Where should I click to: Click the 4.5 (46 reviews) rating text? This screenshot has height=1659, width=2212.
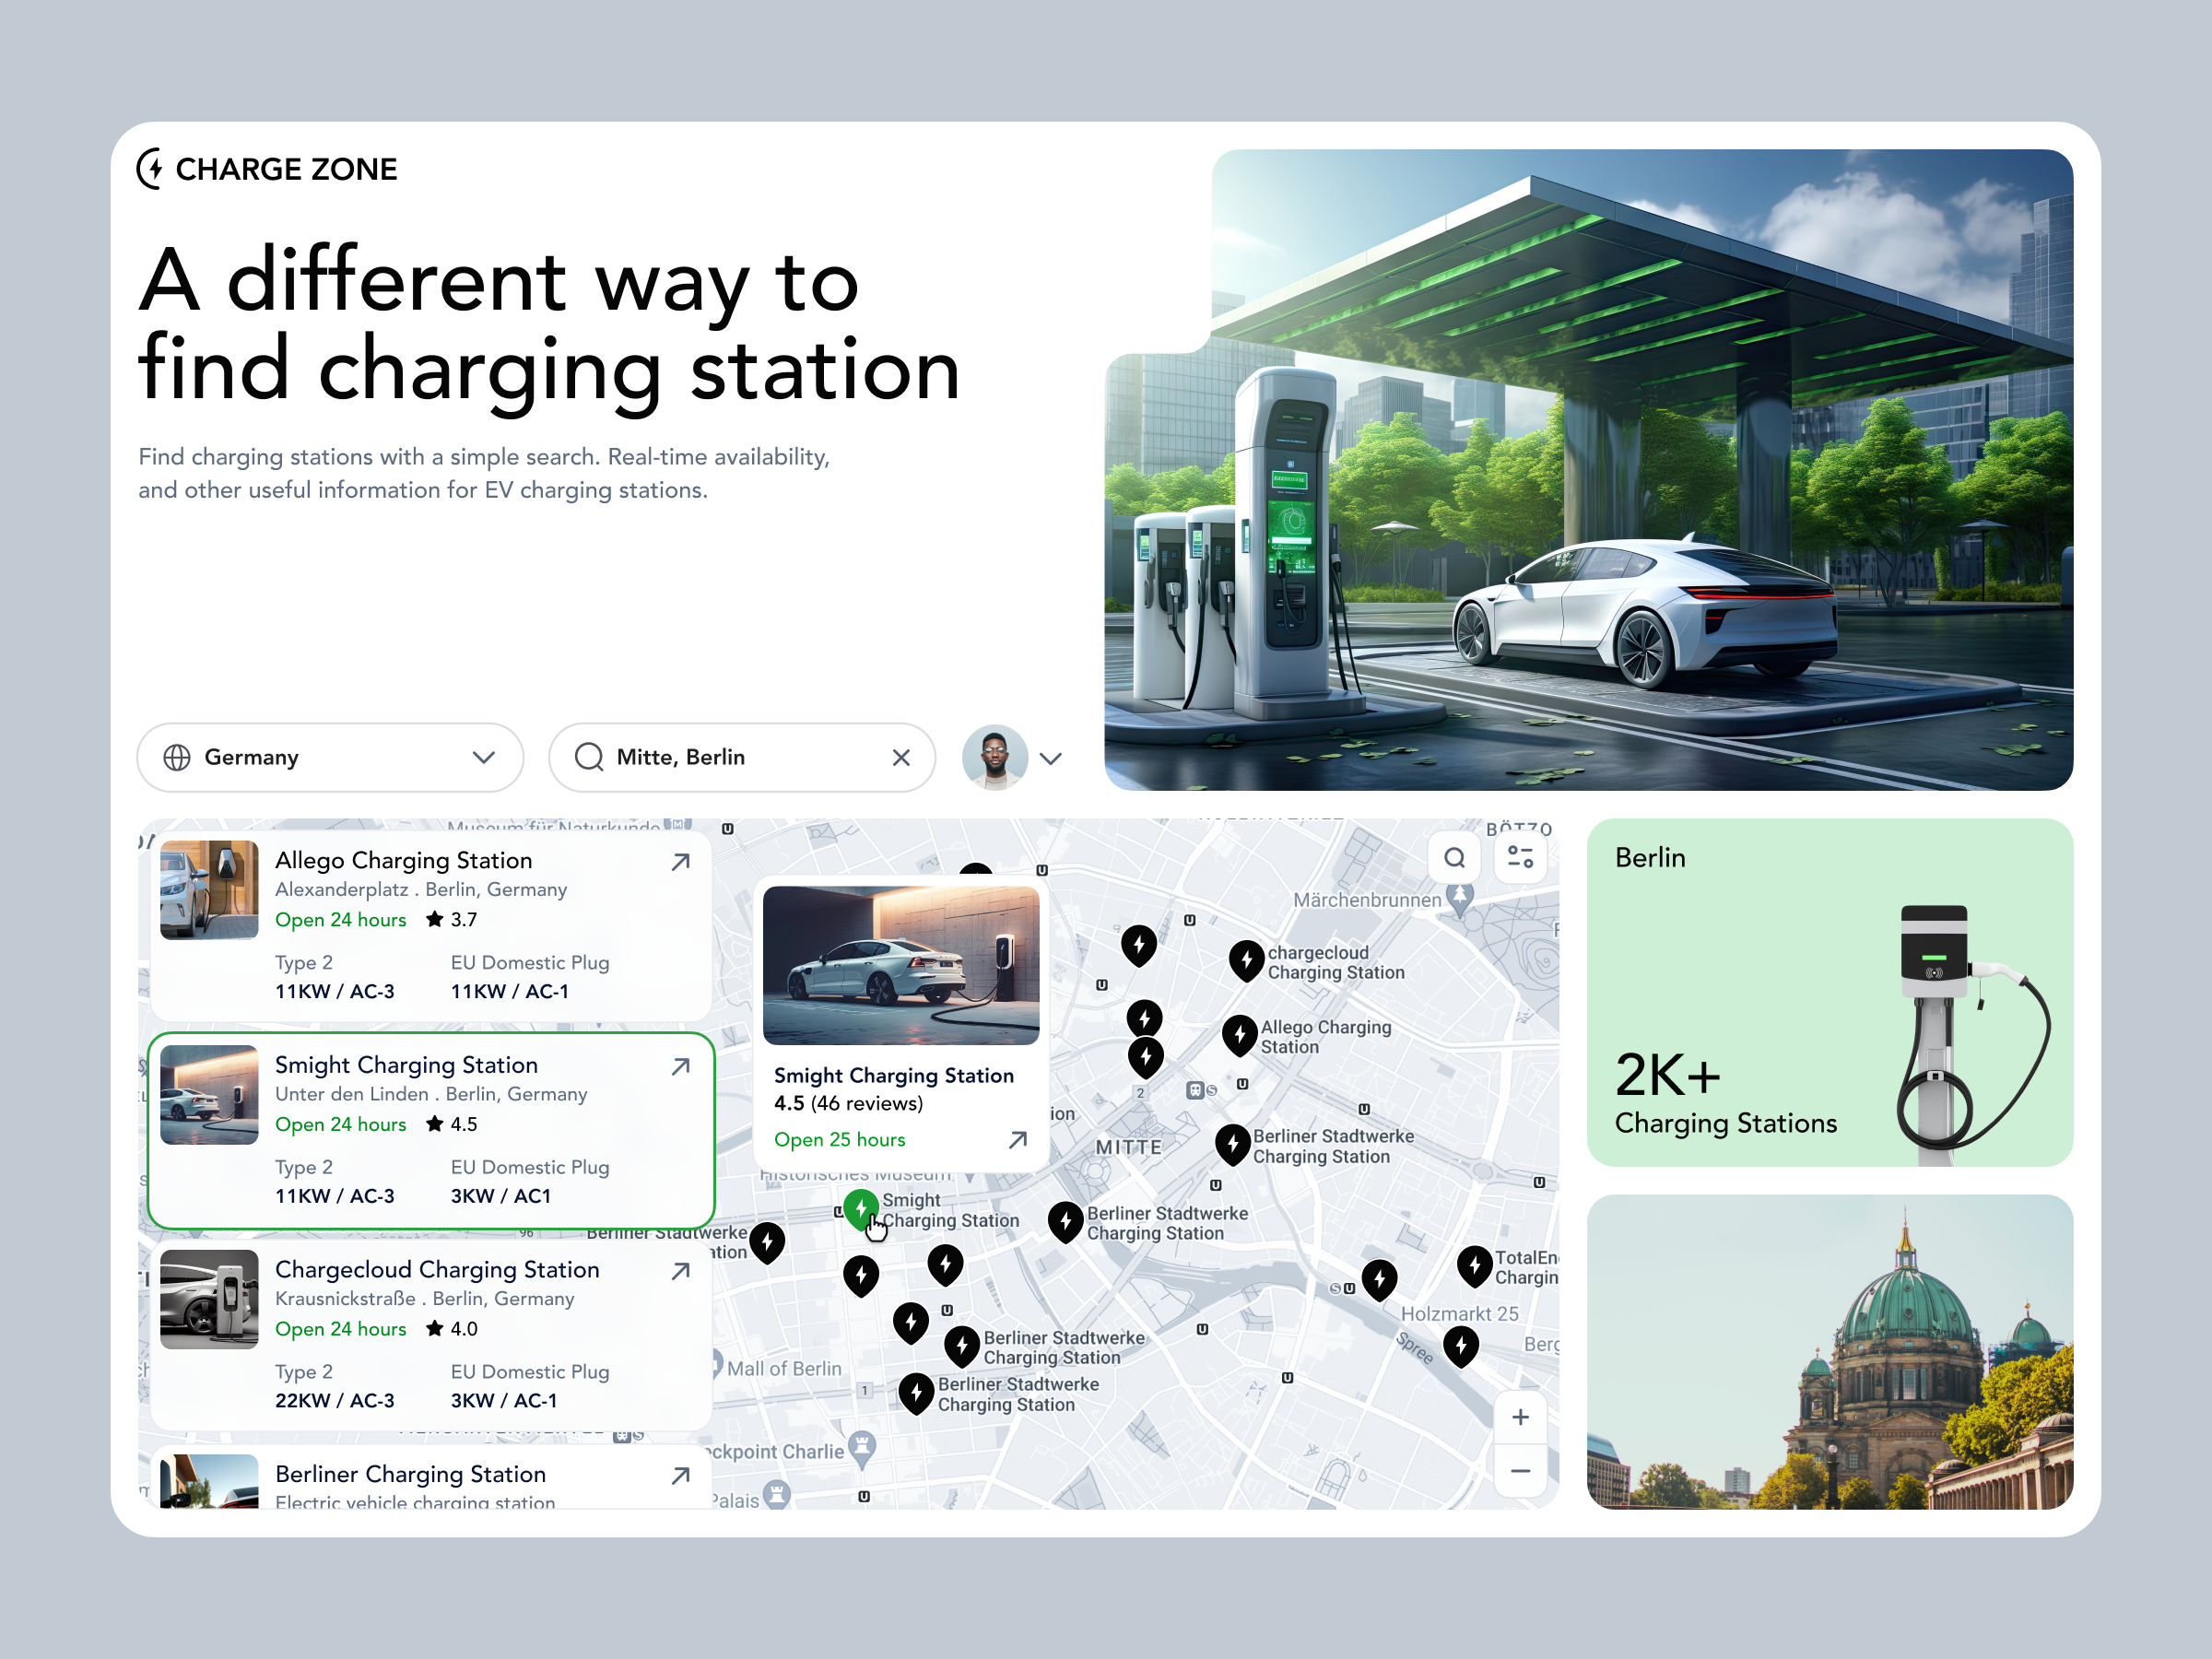pos(848,1103)
